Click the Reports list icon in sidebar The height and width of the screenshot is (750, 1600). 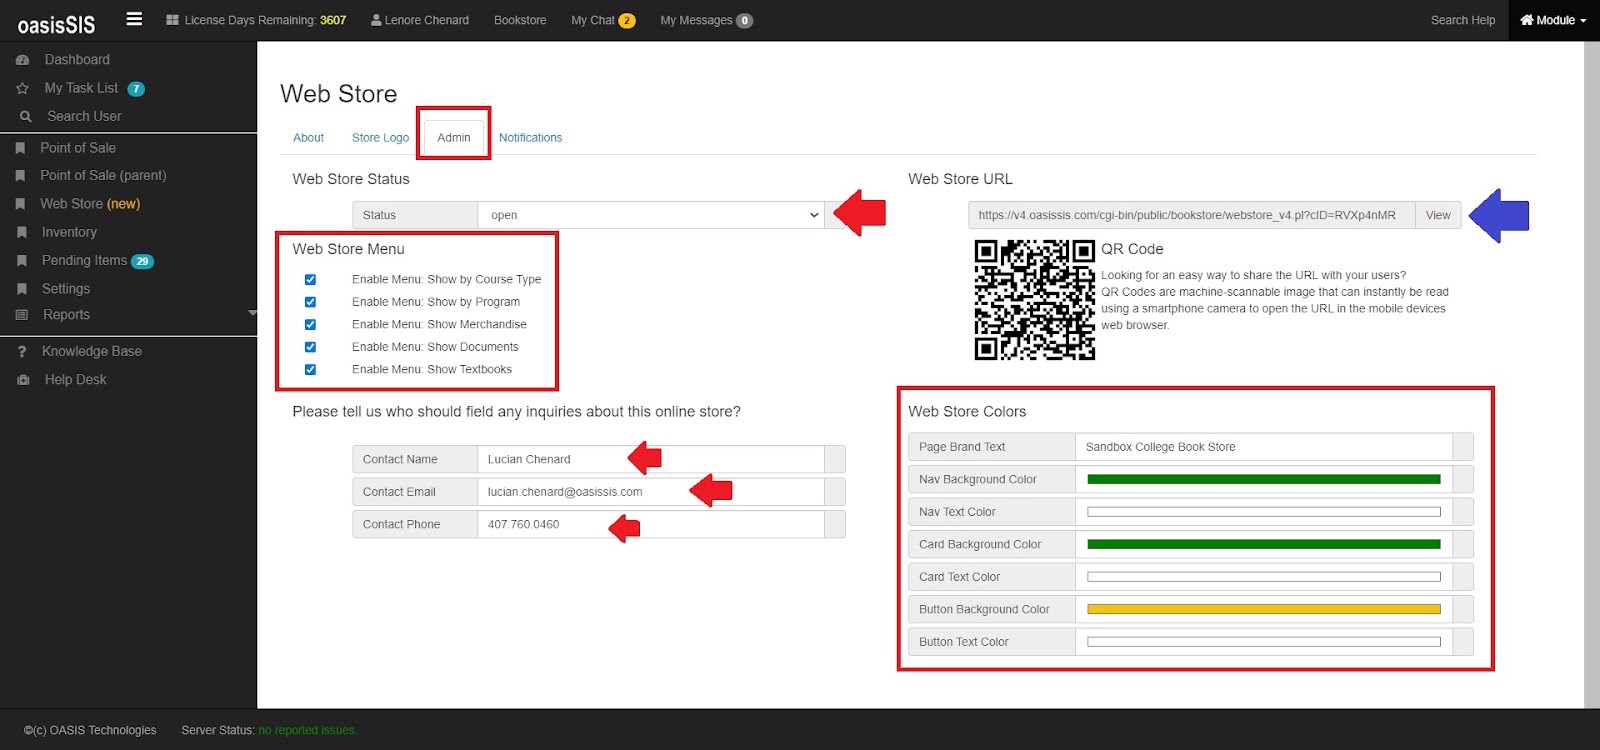pyautogui.click(x=22, y=315)
